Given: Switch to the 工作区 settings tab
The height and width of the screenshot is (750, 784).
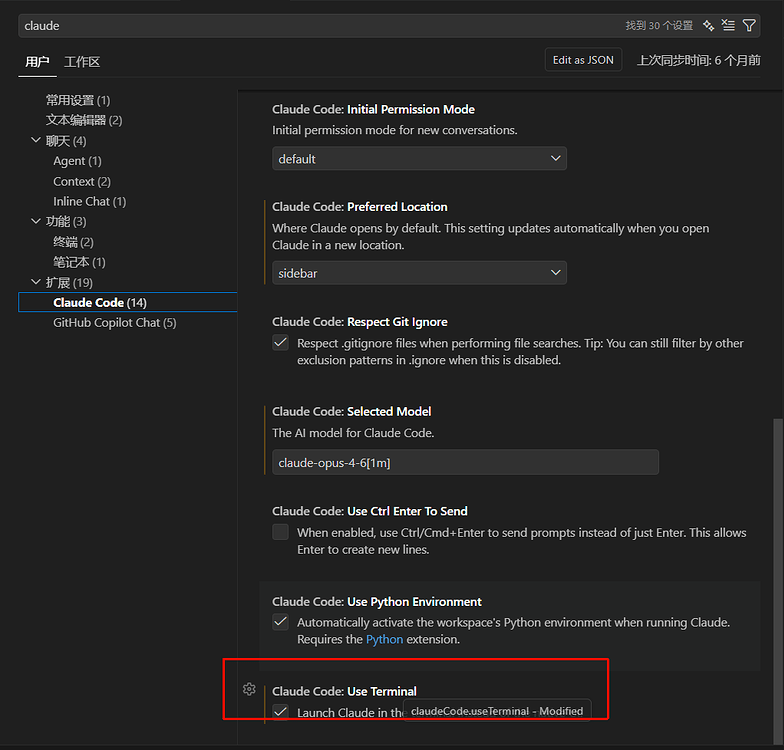Looking at the screenshot, I should [82, 62].
